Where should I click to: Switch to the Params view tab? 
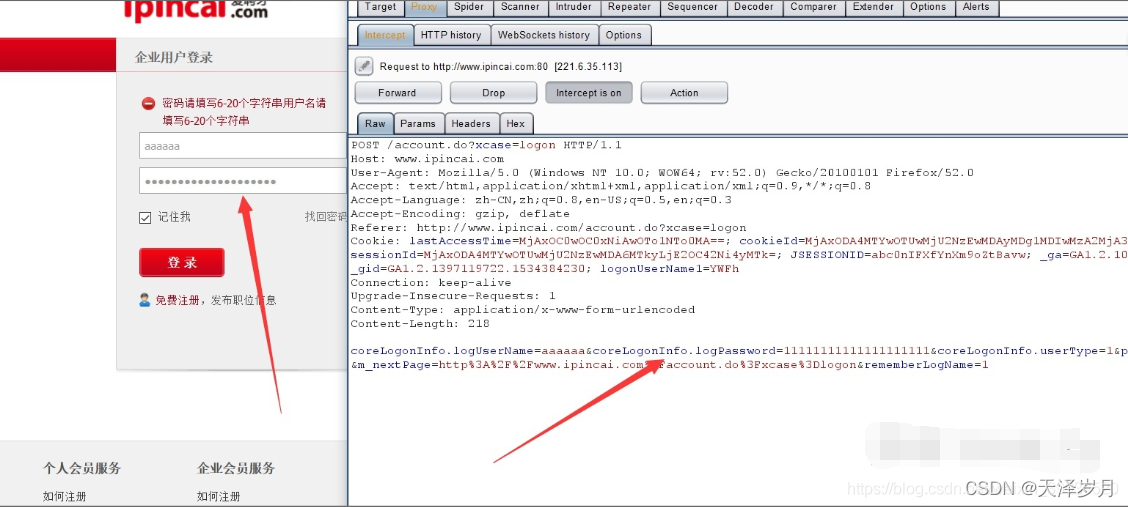[x=418, y=124]
